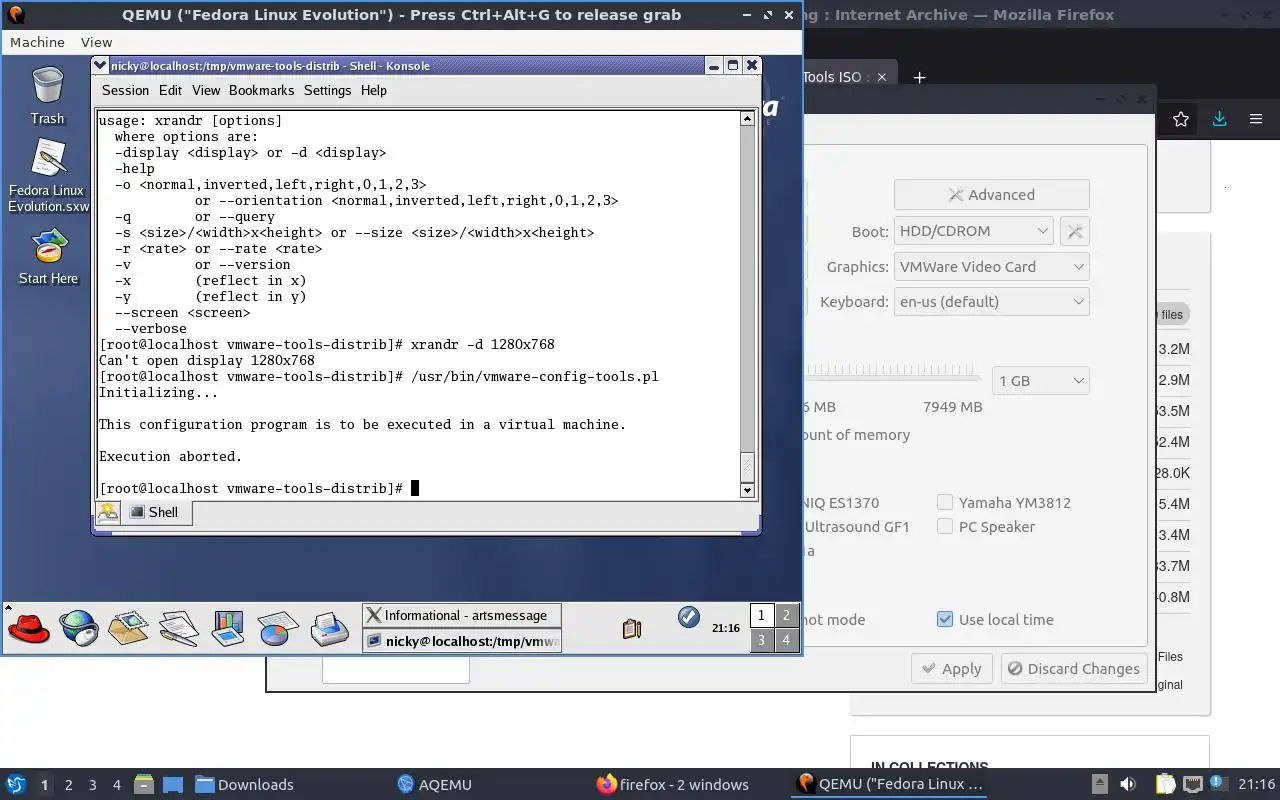1280x800 pixels.
Task: Launch the presentation chart panel icon
Action: click(228, 628)
